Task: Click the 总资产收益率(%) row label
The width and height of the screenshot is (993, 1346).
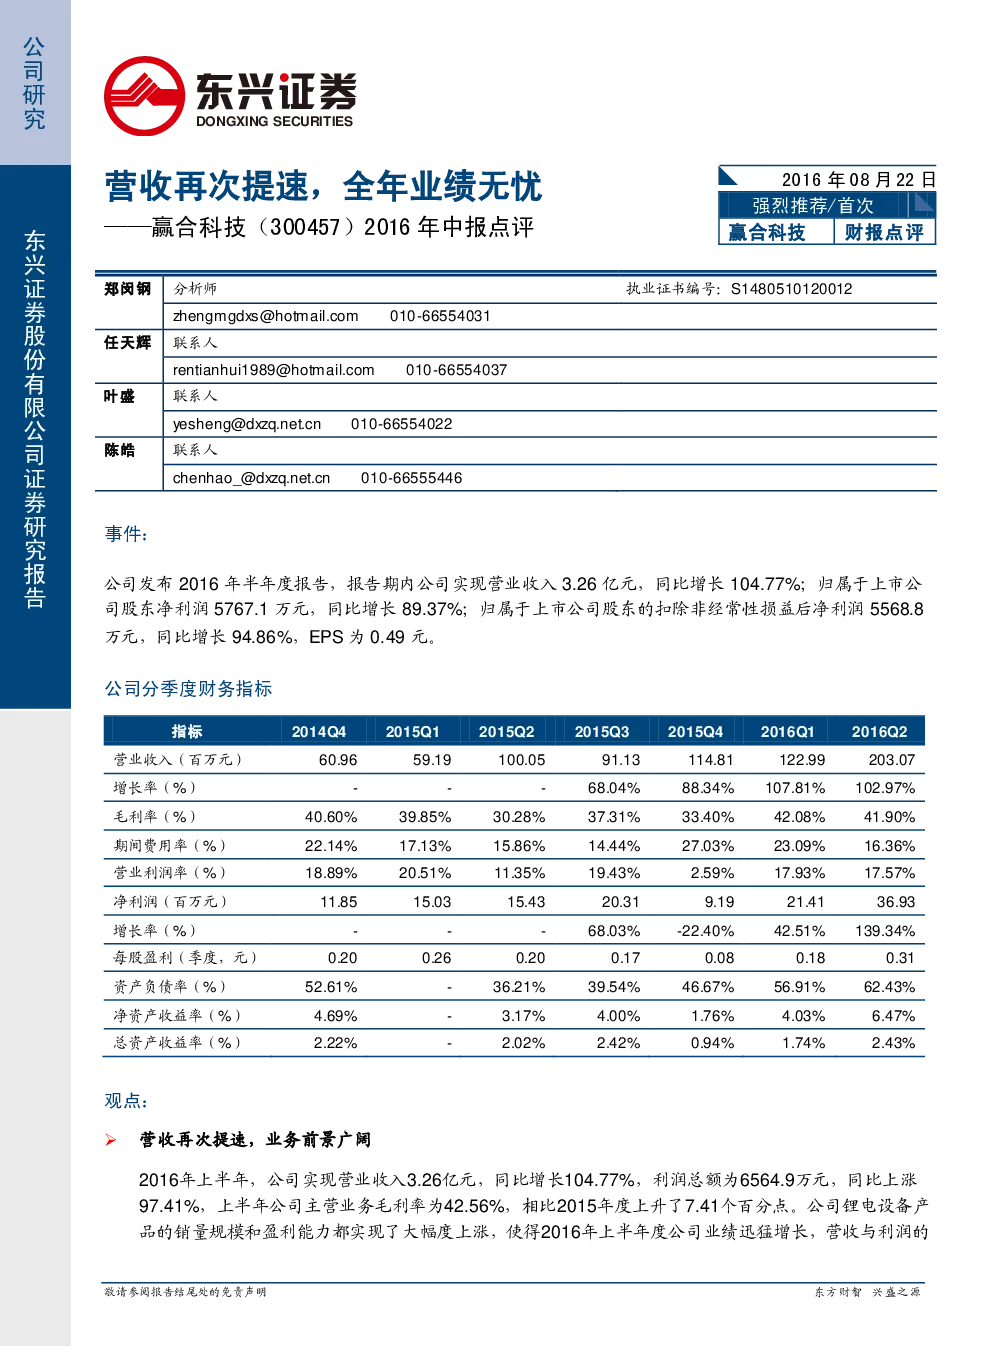Action: (x=178, y=1043)
